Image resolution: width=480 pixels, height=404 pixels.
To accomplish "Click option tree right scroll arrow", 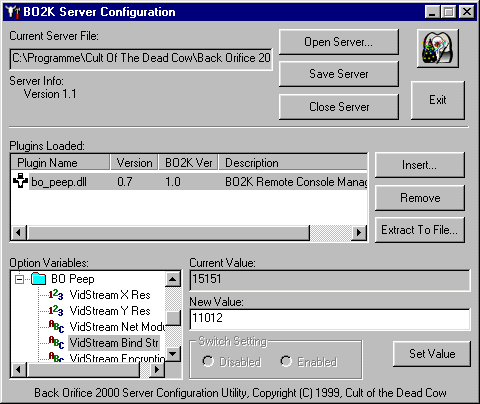I will click(157, 369).
